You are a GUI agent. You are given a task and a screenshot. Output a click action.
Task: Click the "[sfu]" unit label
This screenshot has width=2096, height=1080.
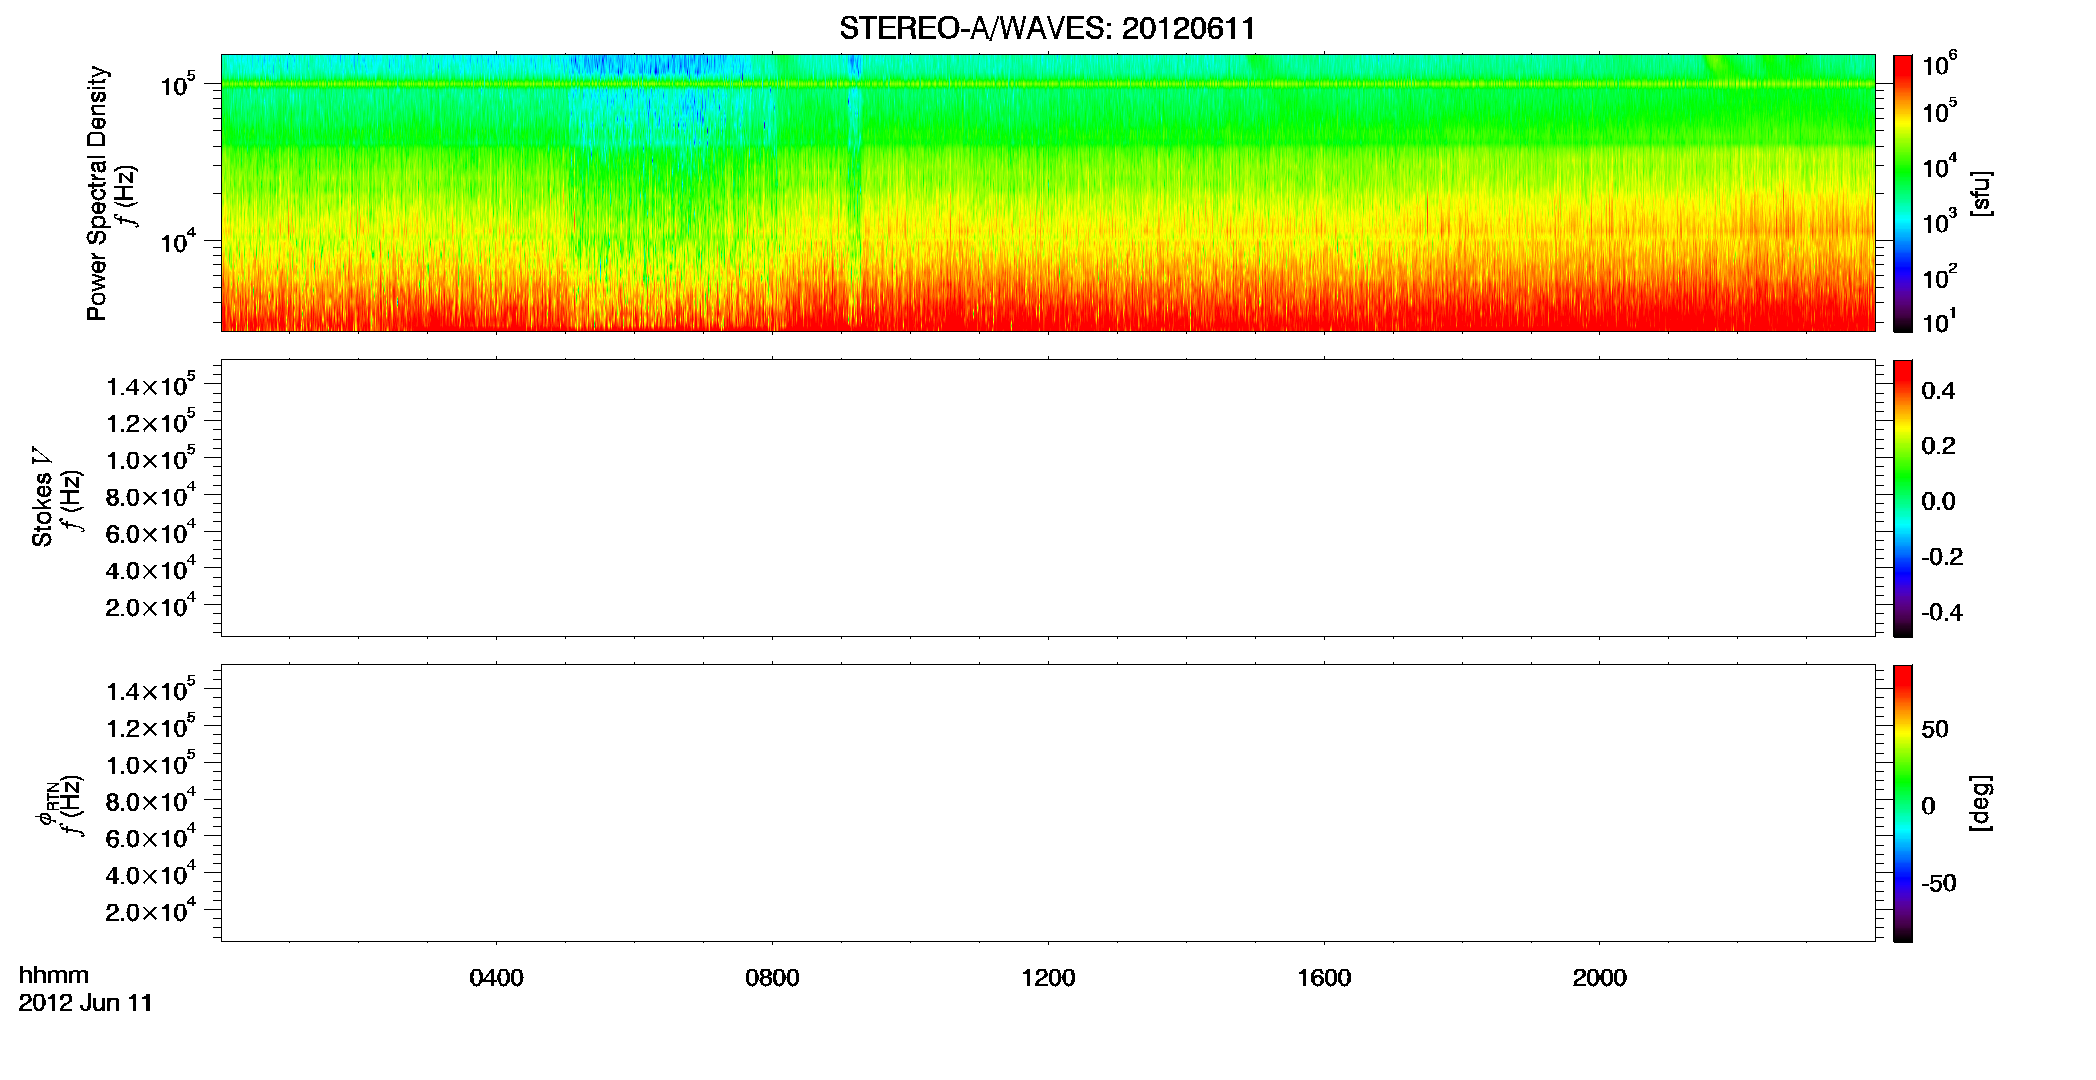click(x=1980, y=193)
